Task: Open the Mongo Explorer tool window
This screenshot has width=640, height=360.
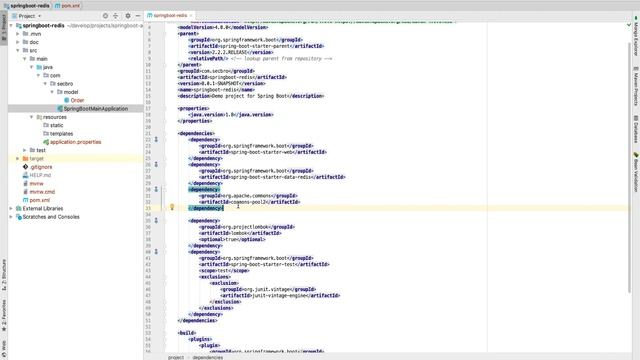Action: (x=636, y=36)
